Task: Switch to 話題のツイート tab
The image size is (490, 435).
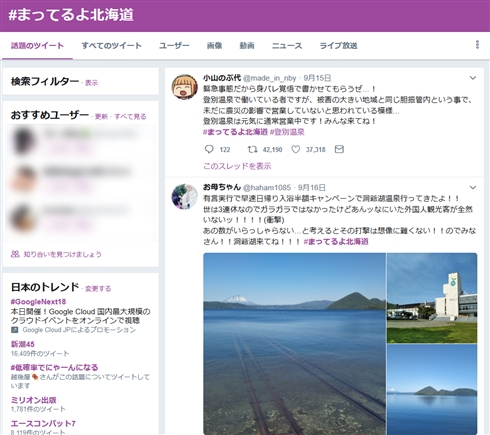Action: (37, 46)
